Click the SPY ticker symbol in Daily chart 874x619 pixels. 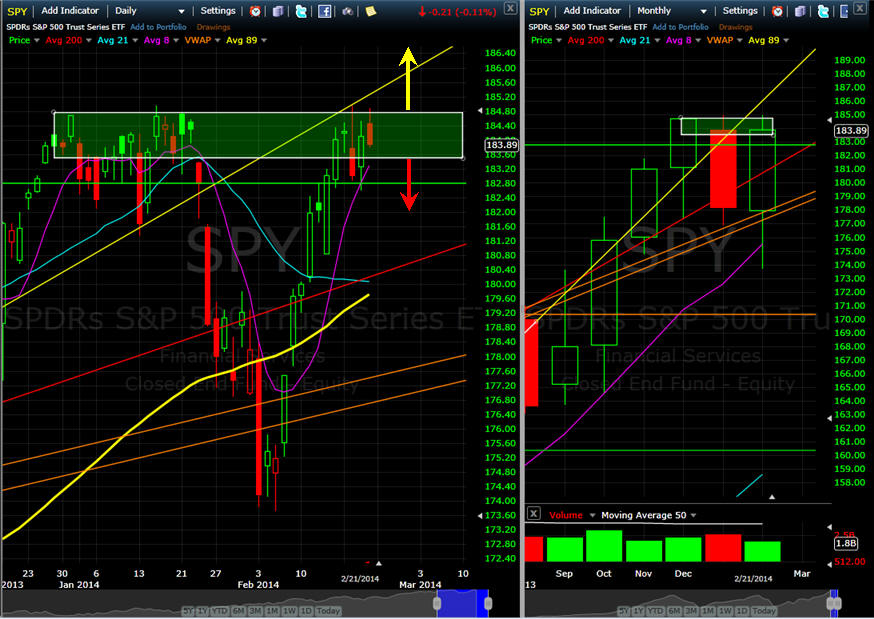point(17,12)
